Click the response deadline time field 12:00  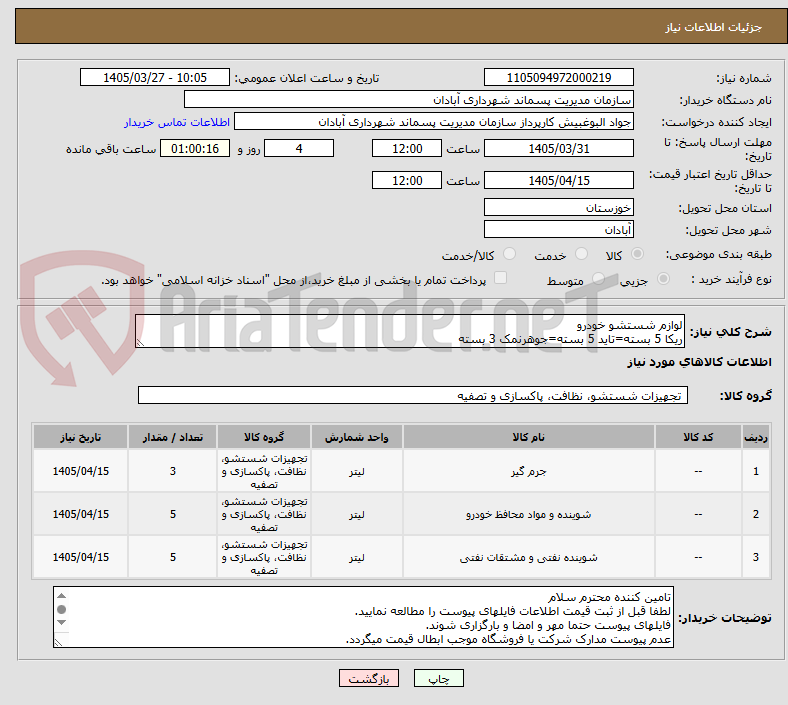(x=407, y=149)
